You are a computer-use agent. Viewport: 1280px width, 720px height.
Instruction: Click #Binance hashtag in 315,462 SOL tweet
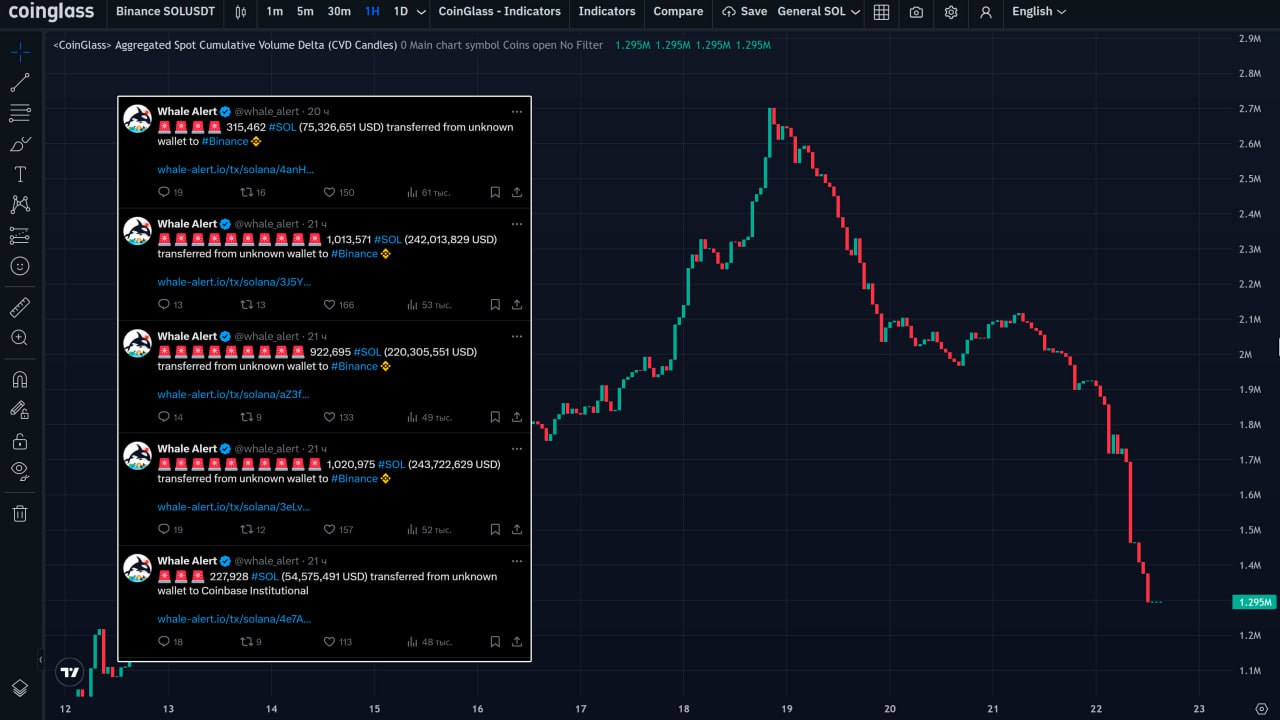click(224, 141)
